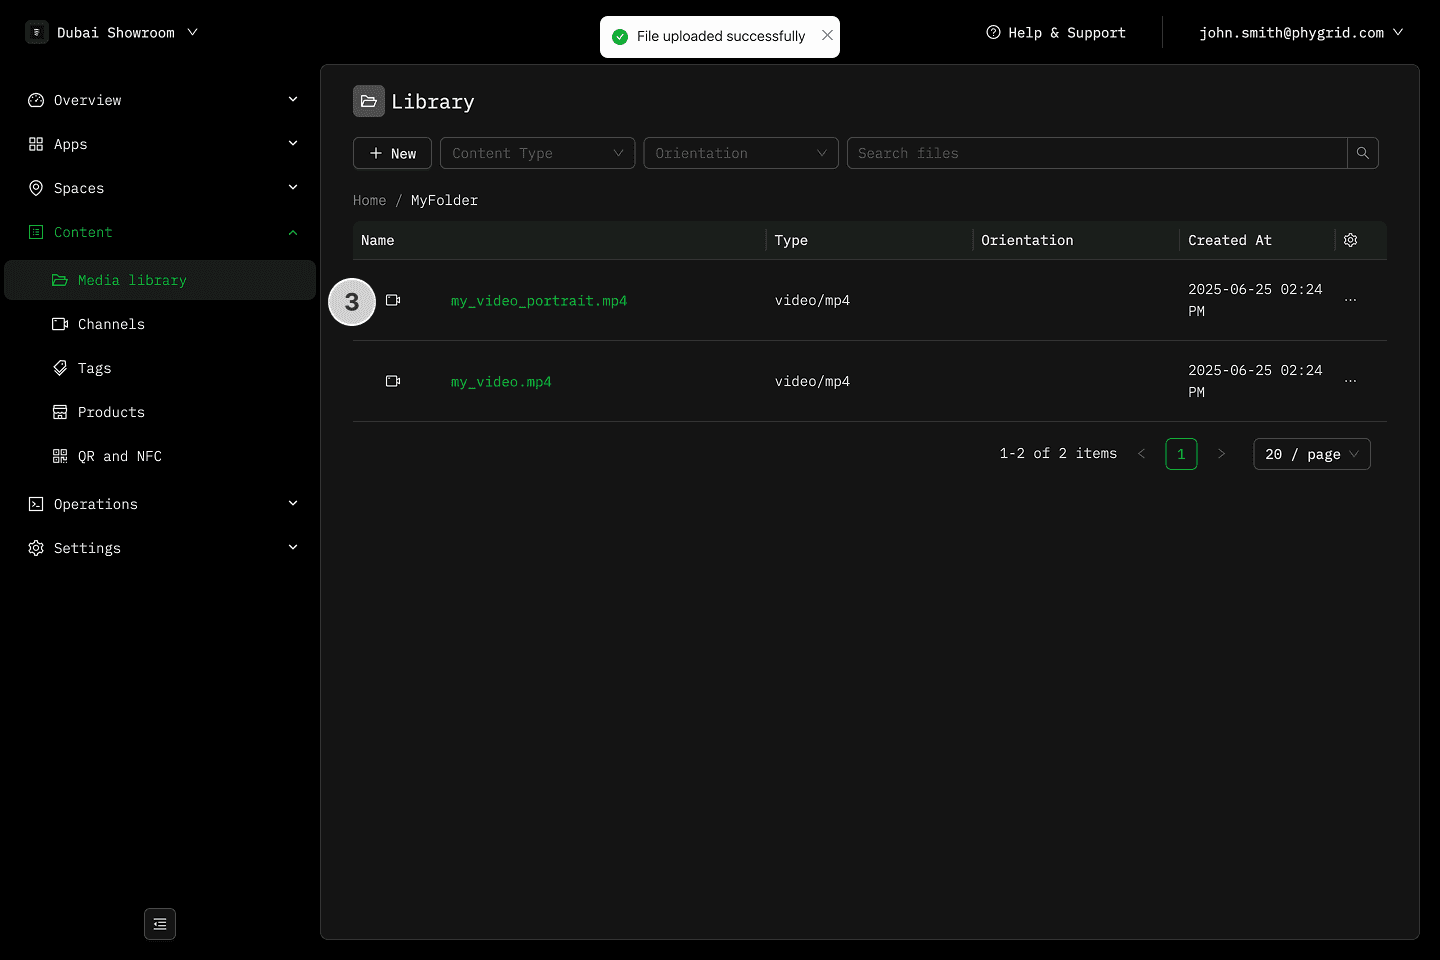Image resolution: width=1440 pixels, height=960 pixels.
Task: Click the video icon beside my_video_portrait.mp4
Action: [x=393, y=300]
